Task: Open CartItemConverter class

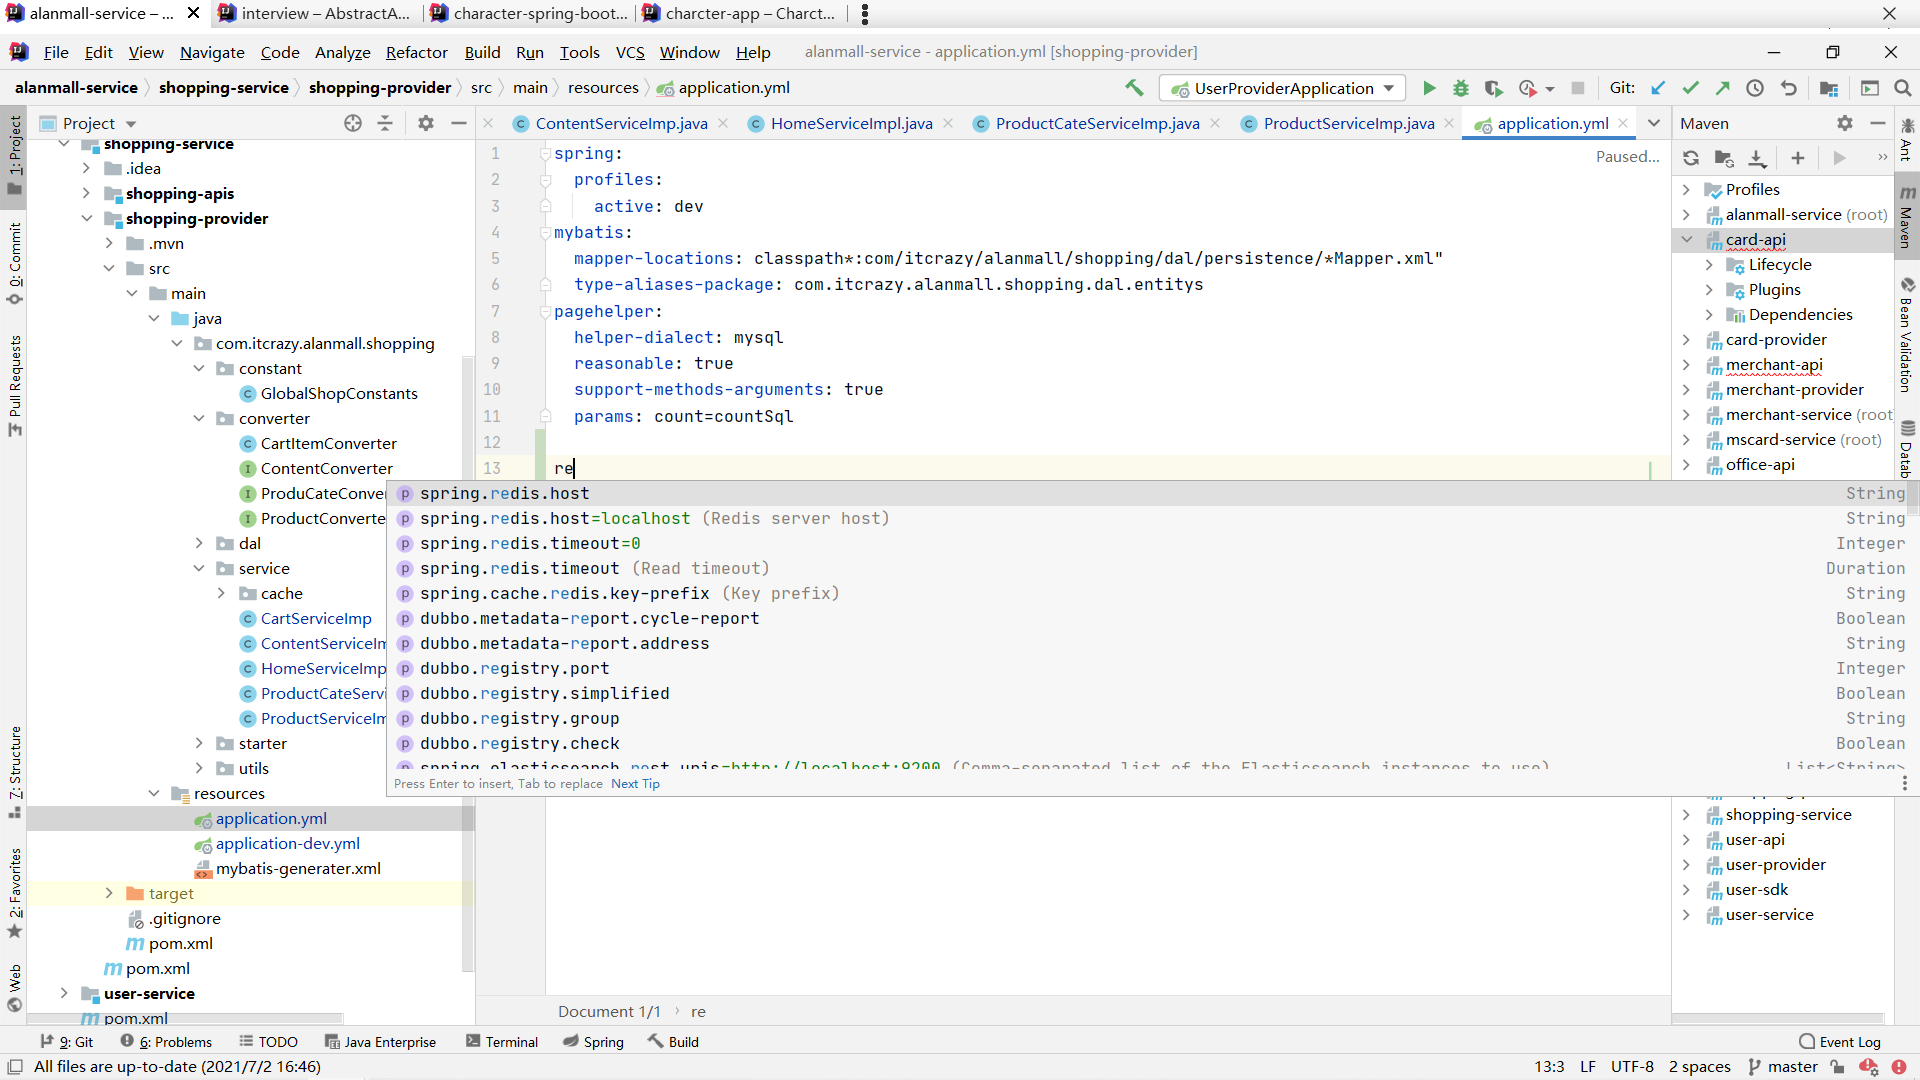Action: [x=328, y=443]
